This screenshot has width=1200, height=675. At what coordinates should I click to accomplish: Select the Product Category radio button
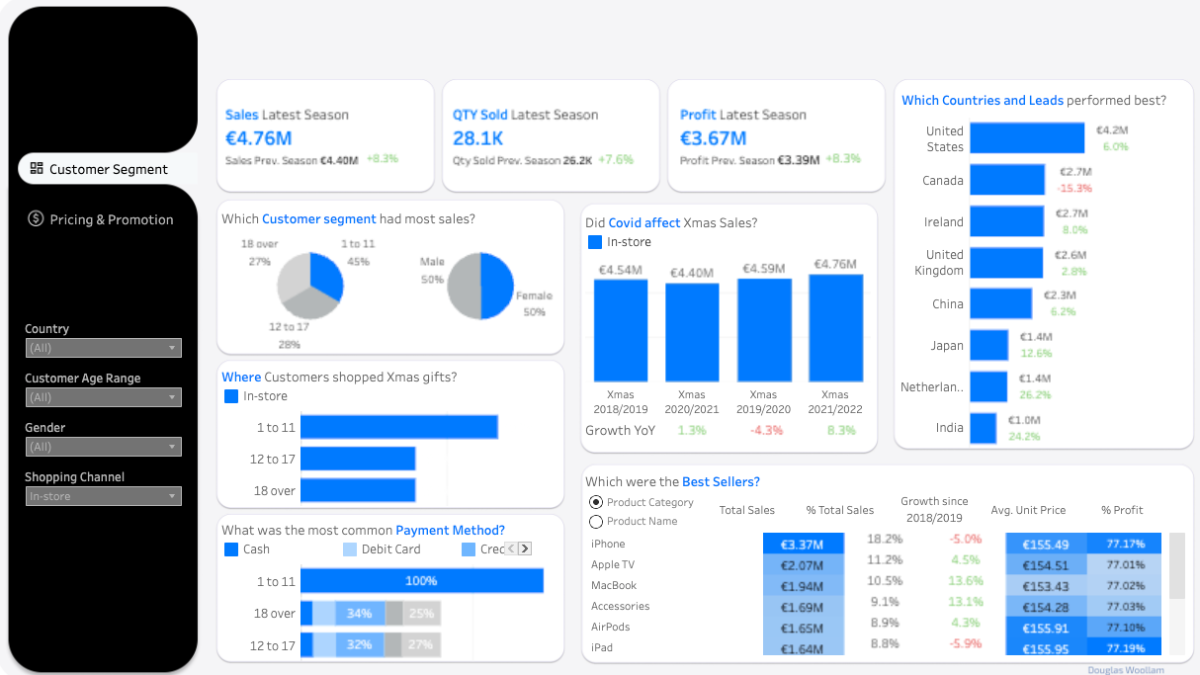tap(596, 502)
